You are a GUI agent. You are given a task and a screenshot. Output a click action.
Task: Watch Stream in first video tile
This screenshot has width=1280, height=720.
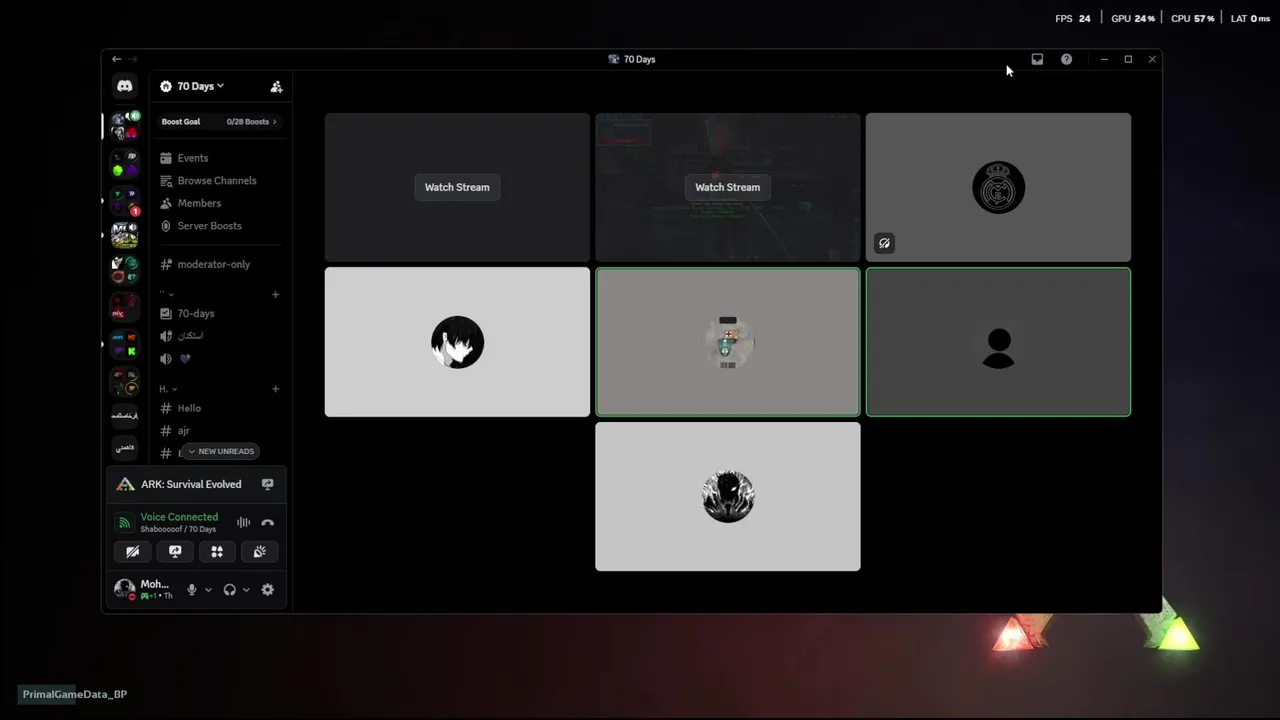click(x=457, y=187)
